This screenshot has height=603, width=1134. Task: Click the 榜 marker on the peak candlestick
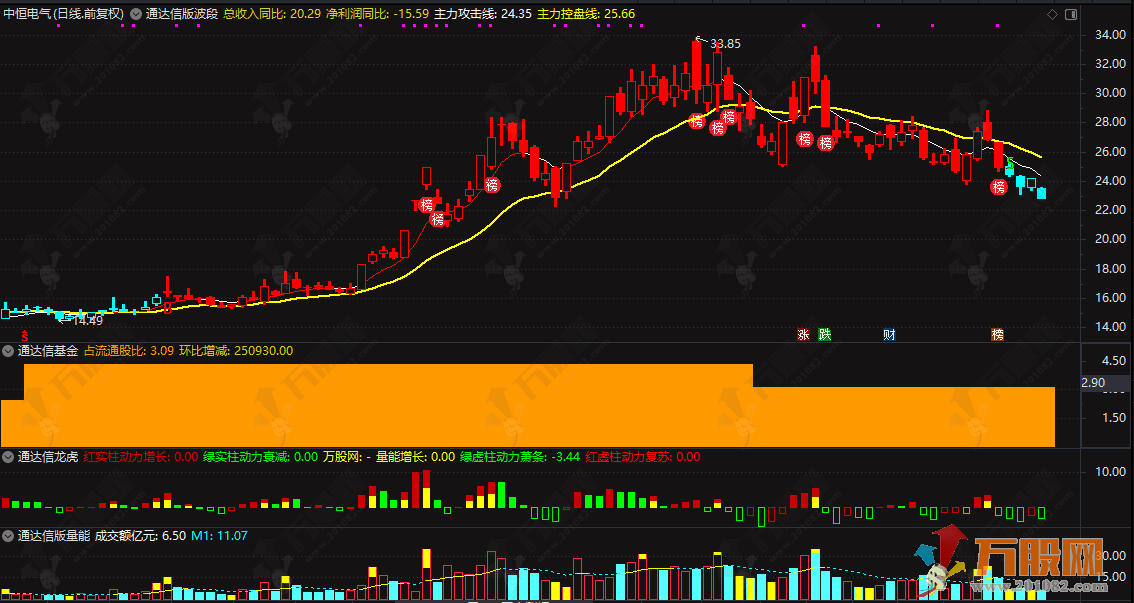(x=696, y=122)
